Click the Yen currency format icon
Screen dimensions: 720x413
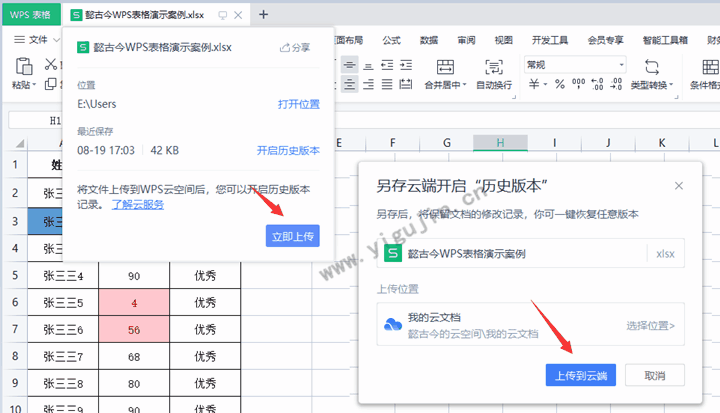tap(534, 84)
